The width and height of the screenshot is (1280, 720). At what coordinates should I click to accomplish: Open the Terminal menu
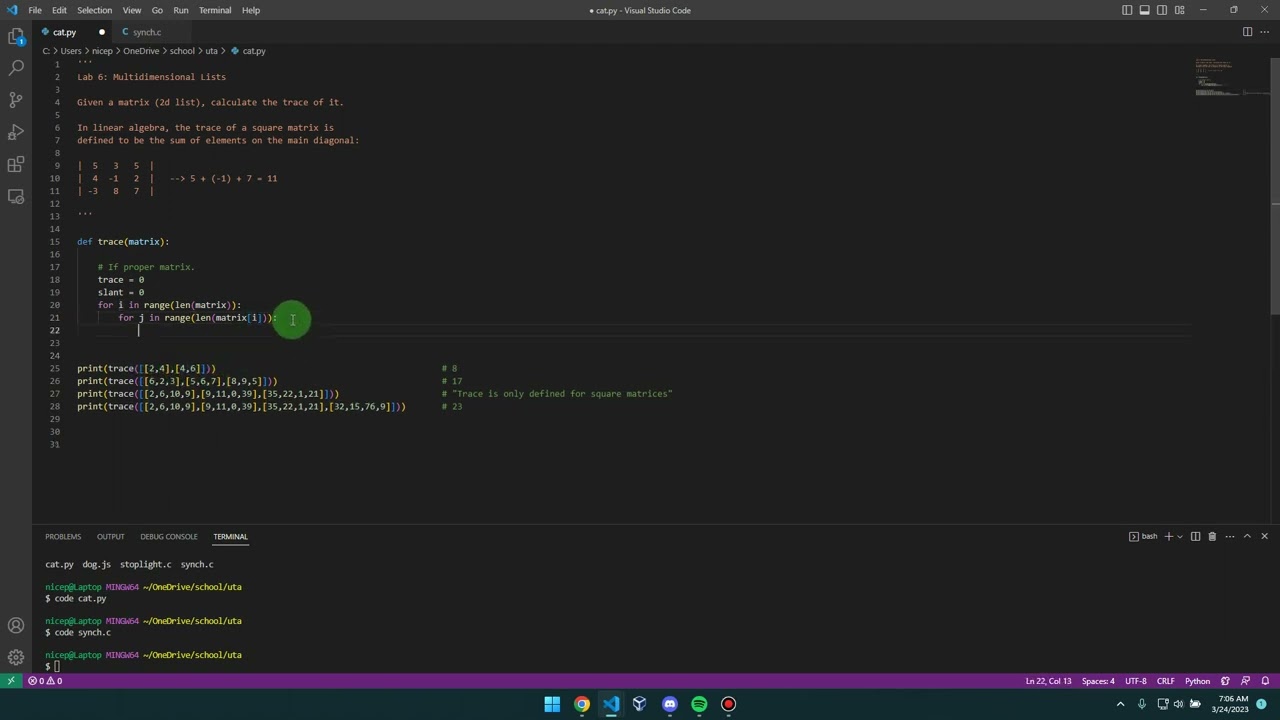(215, 10)
